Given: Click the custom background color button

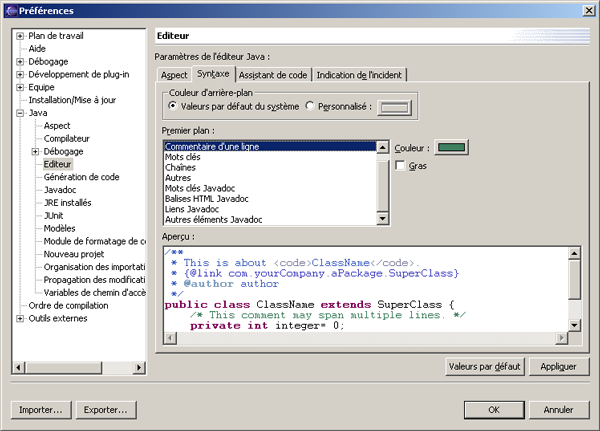Looking at the screenshot, I should pyautogui.click(x=393, y=107).
